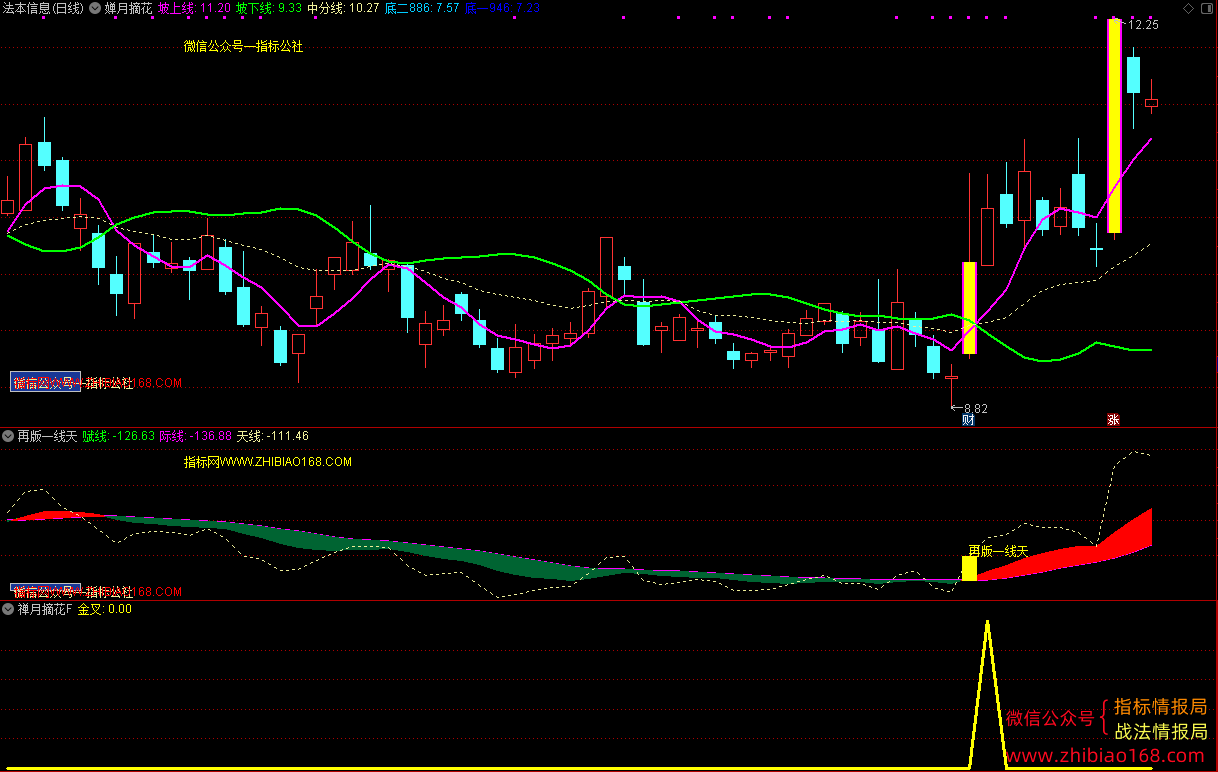Viewport: 1218px width, 772px height.
Task: Open the main chart indicator dropdown arrow
Action: [x=94, y=8]
